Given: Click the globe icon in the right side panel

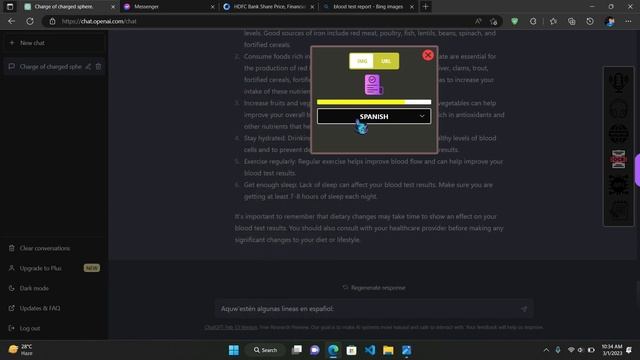Looking at the screenshot, I should coord(618,133).
